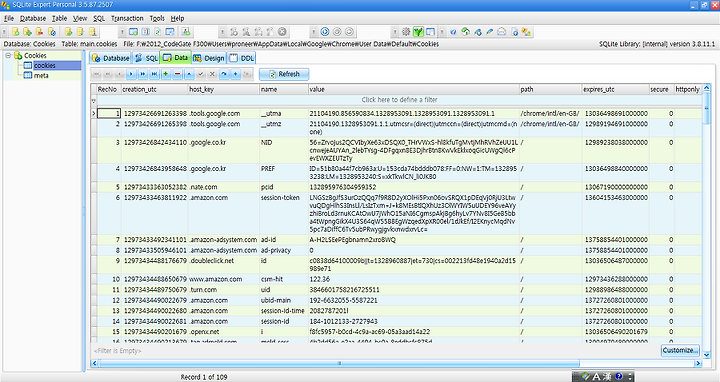Switch to the Design tab
The height and width of the screenshot is (382, 720).
tap(209, 58)
